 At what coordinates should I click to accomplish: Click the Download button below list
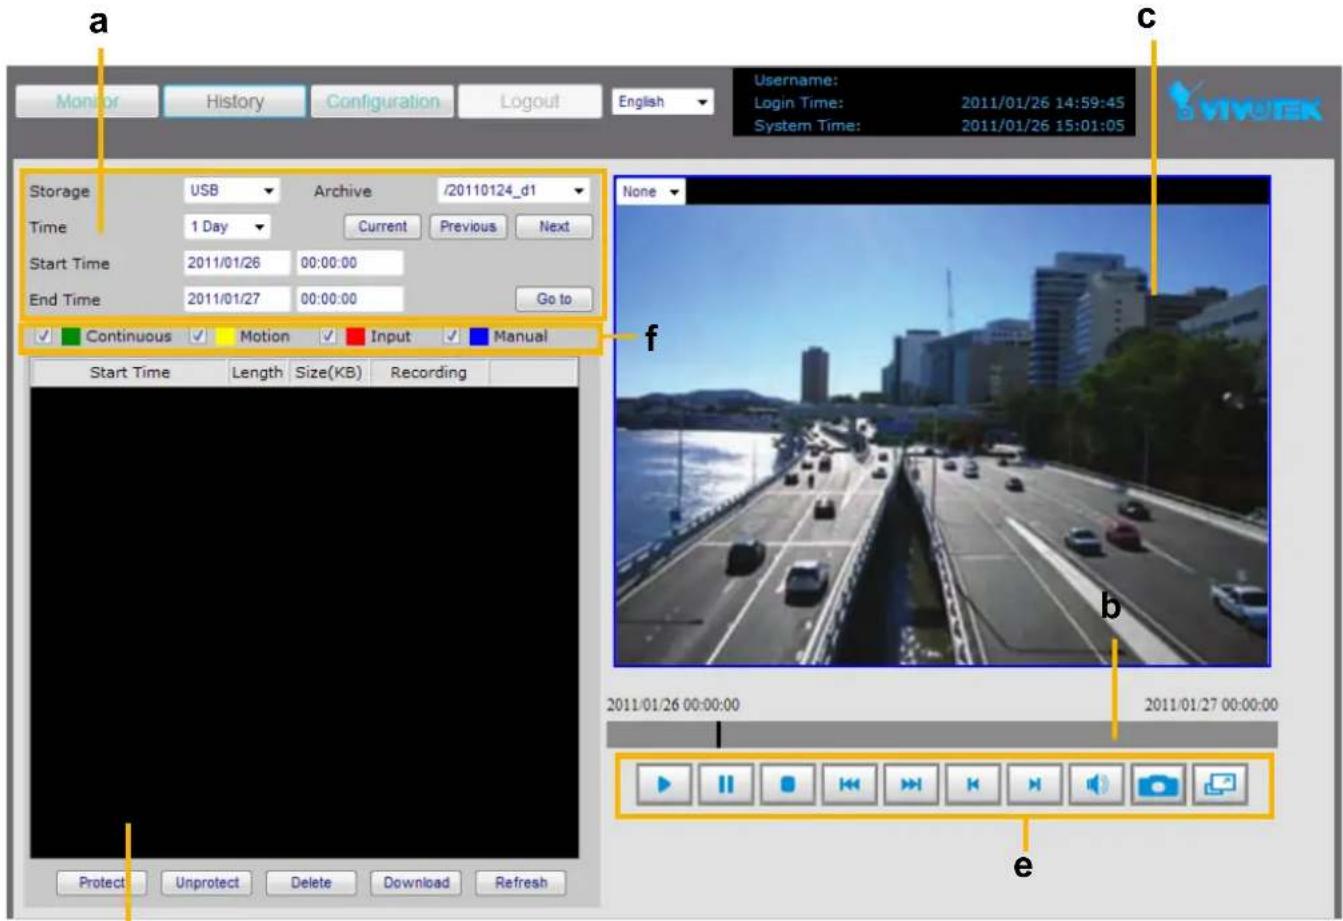416,883
